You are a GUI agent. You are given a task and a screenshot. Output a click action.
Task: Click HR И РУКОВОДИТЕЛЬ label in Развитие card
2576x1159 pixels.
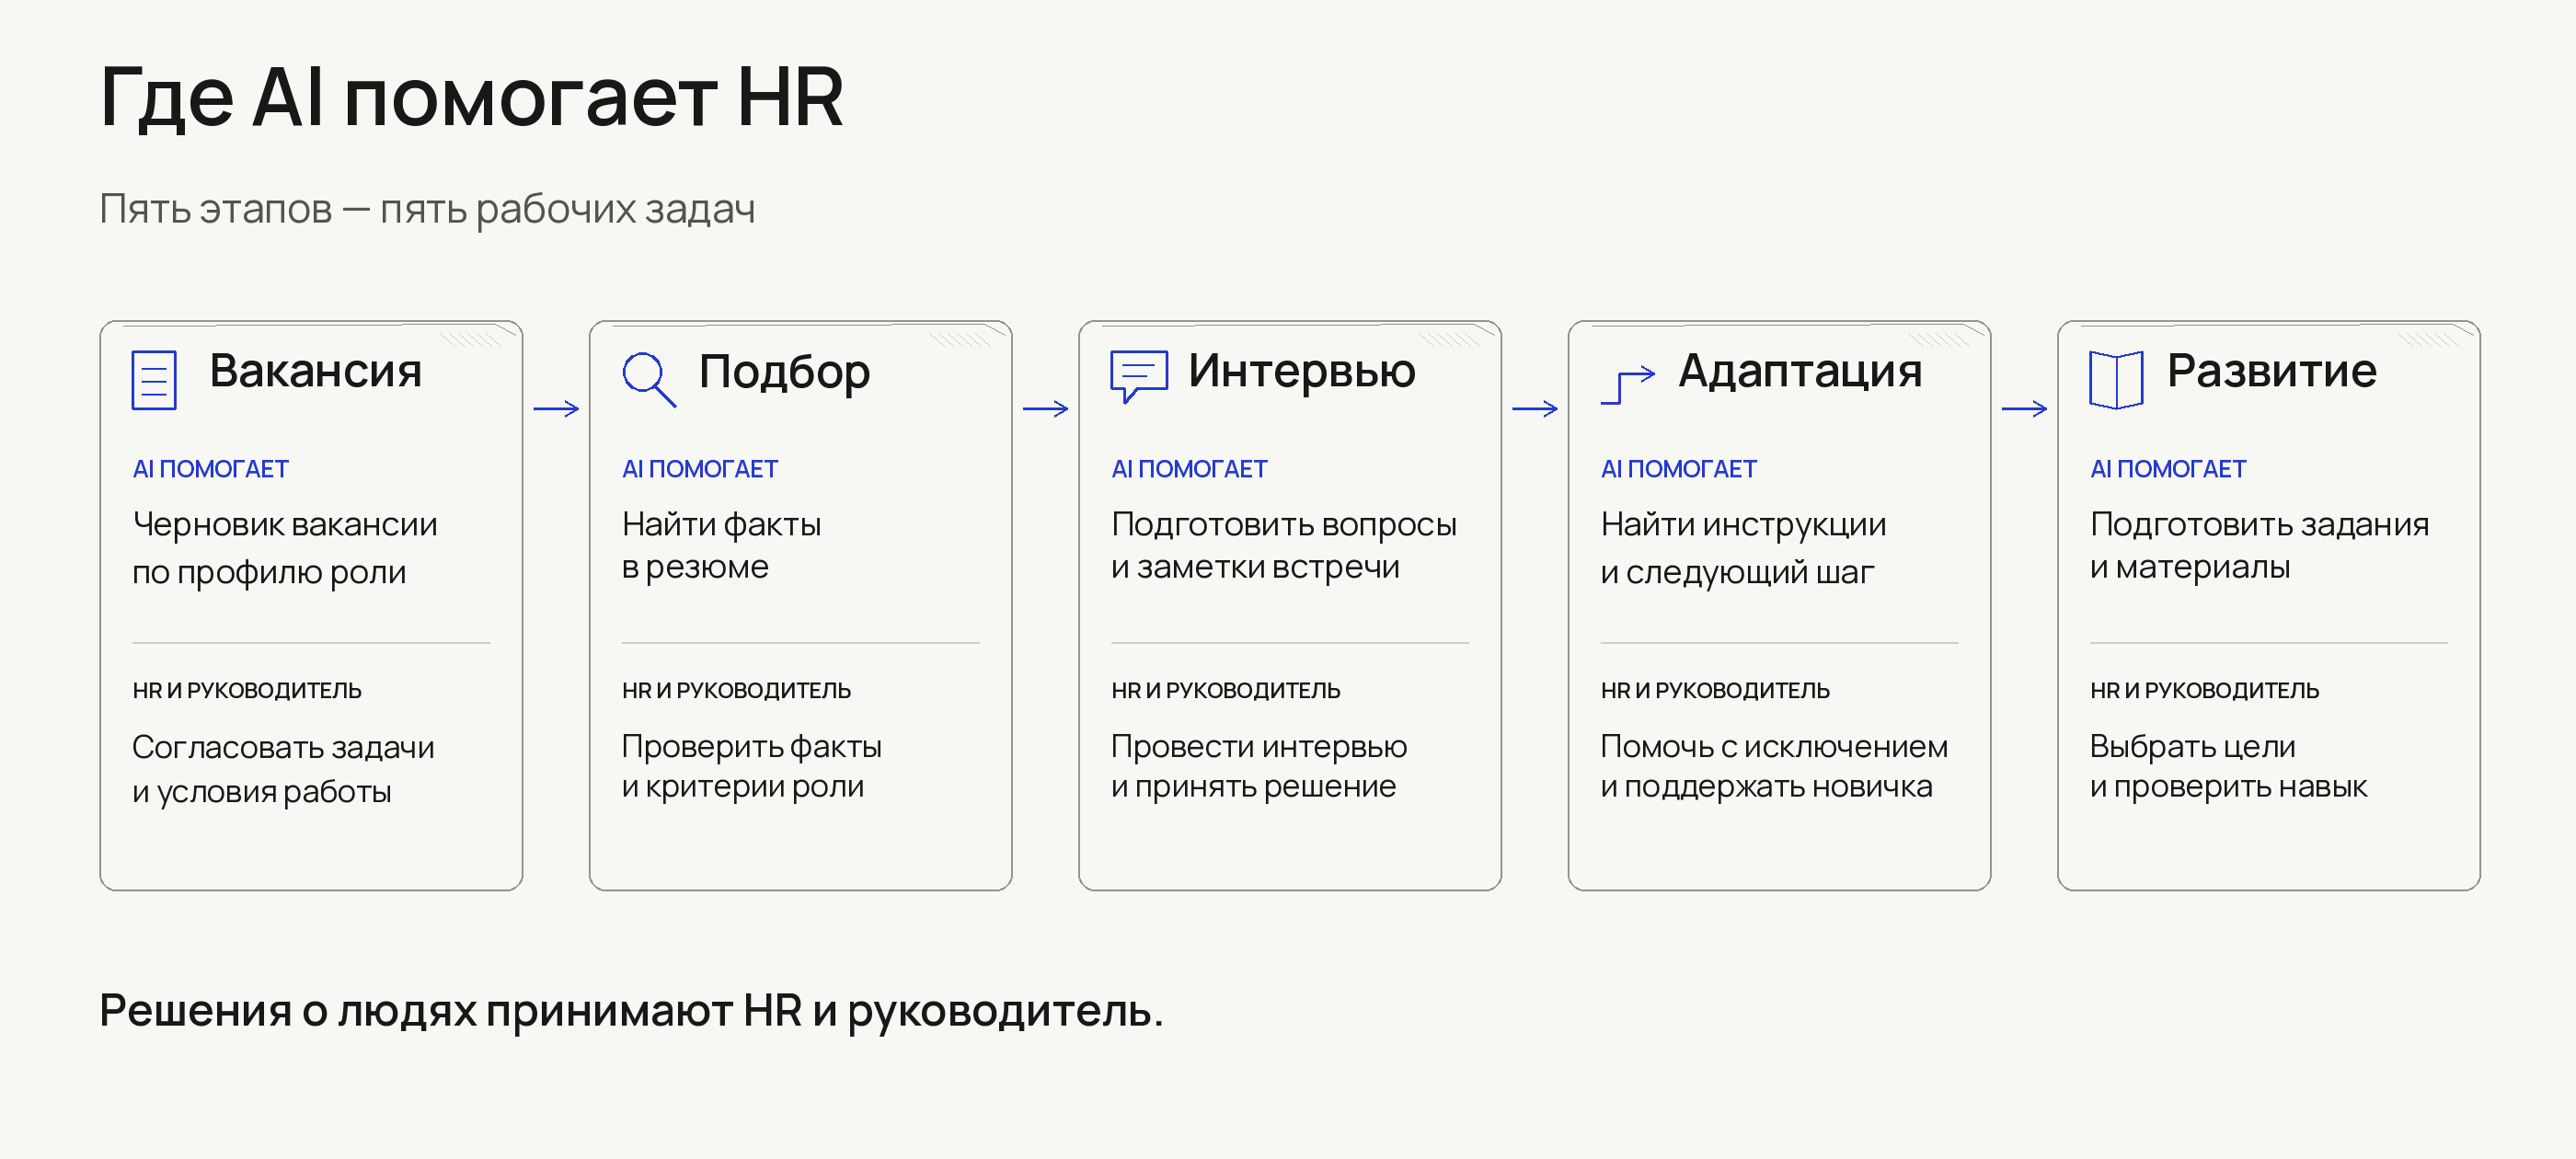click(2204, 690)
